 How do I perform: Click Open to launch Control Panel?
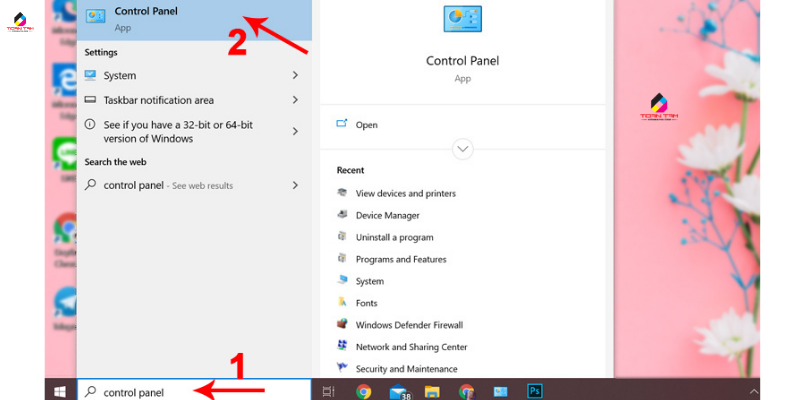tap(367, 125)
